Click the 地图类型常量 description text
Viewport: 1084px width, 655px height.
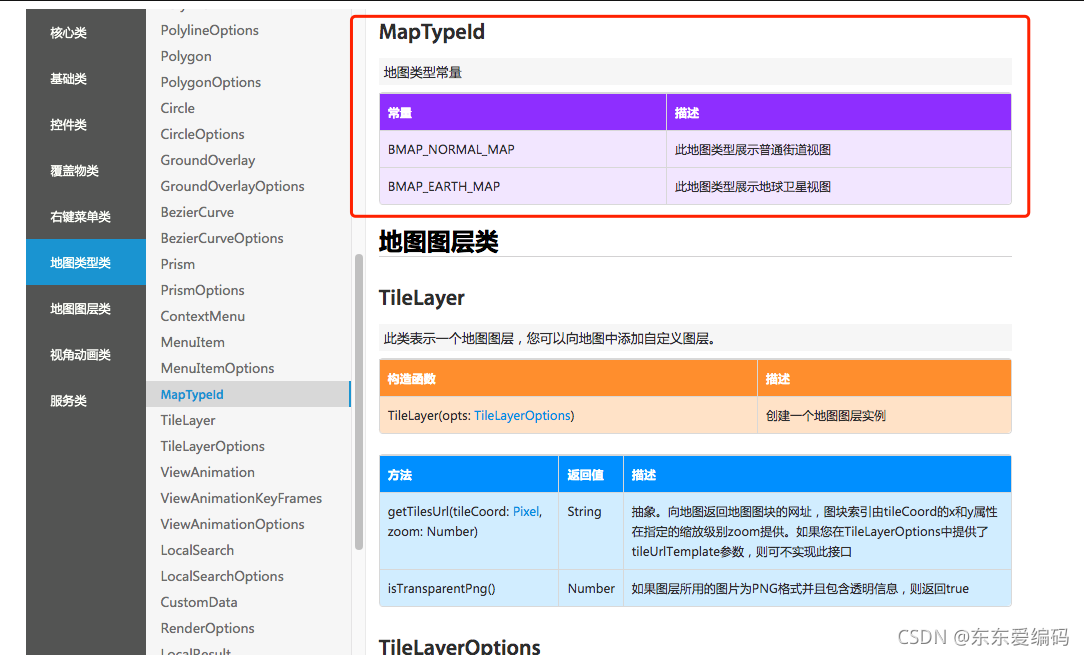[422, 73]
